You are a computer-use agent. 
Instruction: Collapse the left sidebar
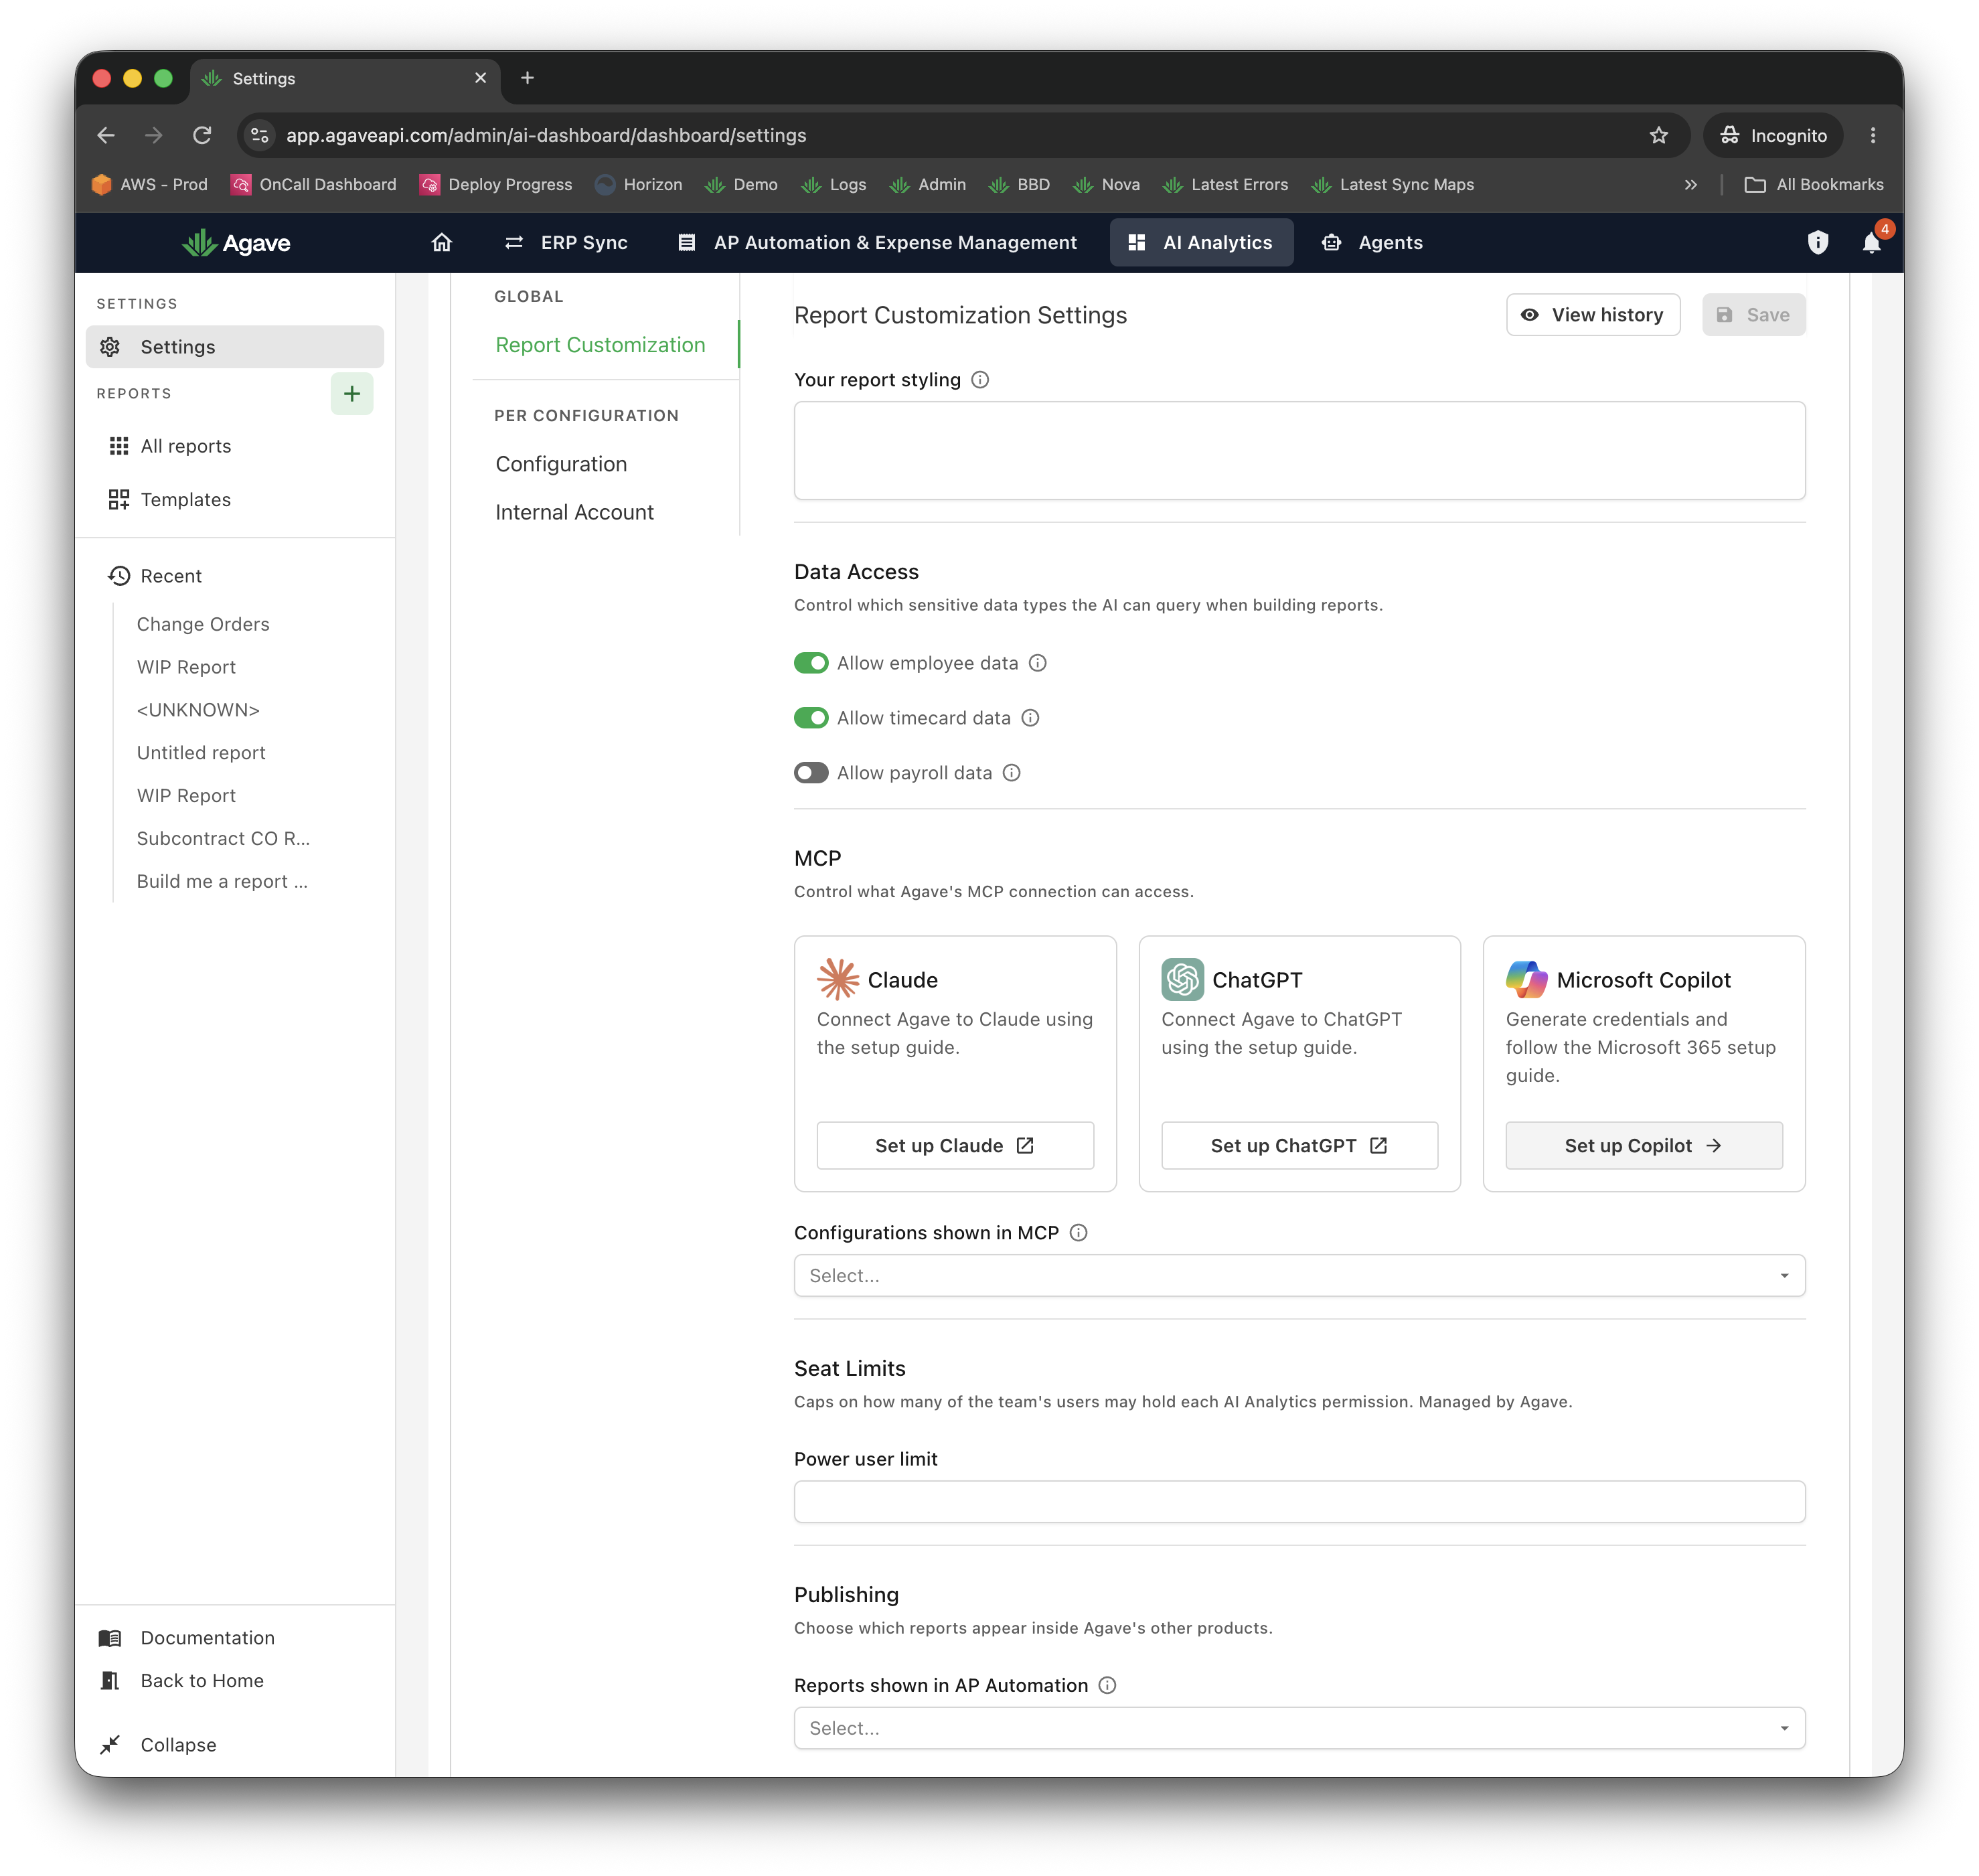click(x=178, y=1745)
